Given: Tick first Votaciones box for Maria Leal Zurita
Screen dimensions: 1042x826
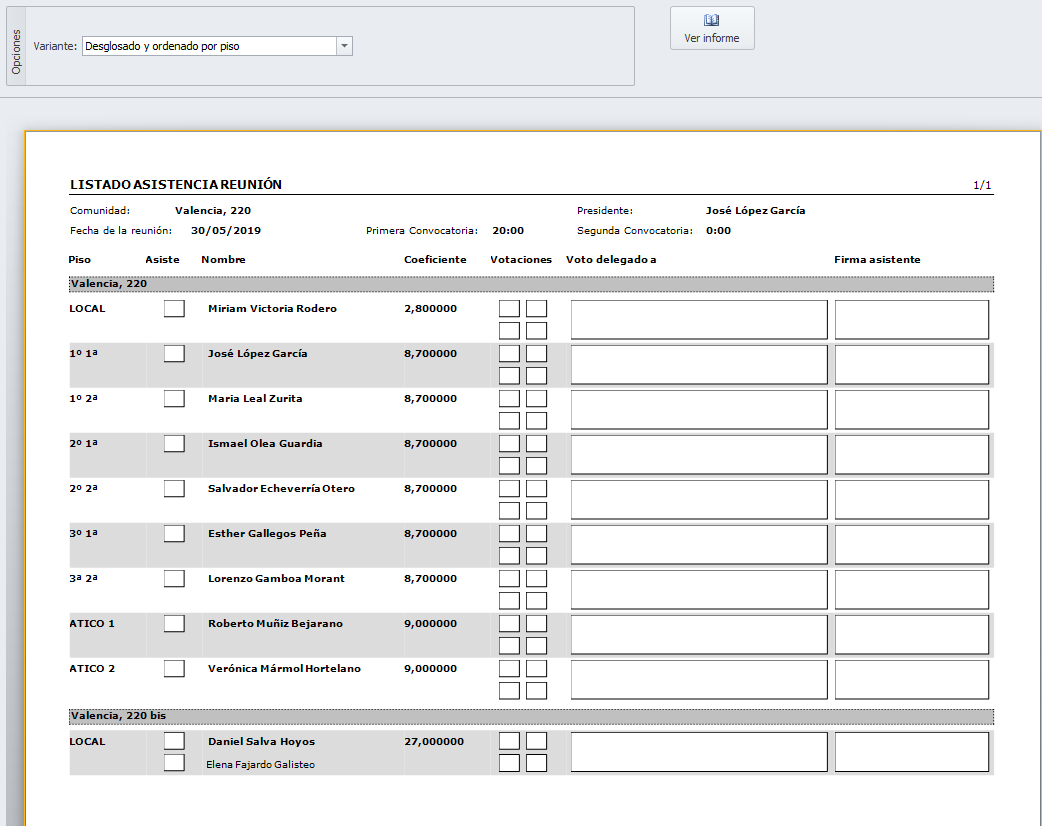Looking at the screenshot, I should tap(509, 399).
